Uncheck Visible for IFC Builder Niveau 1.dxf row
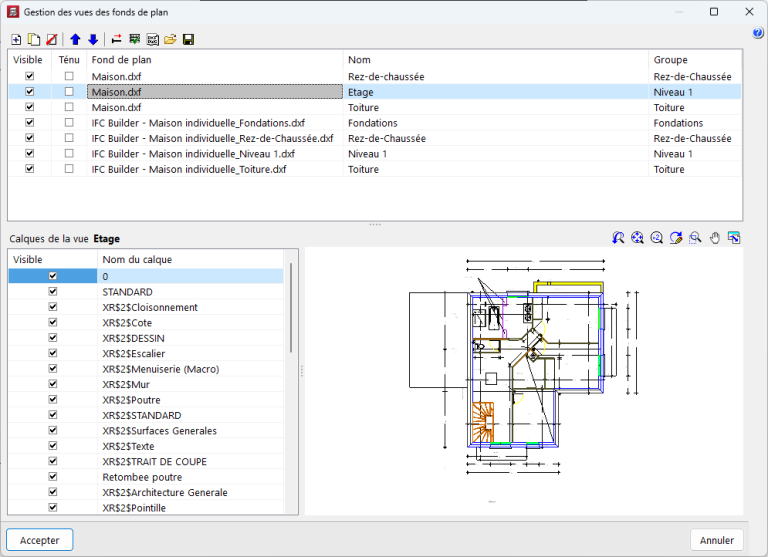This screenshot has width=768, height=557. tap(29, 153)
